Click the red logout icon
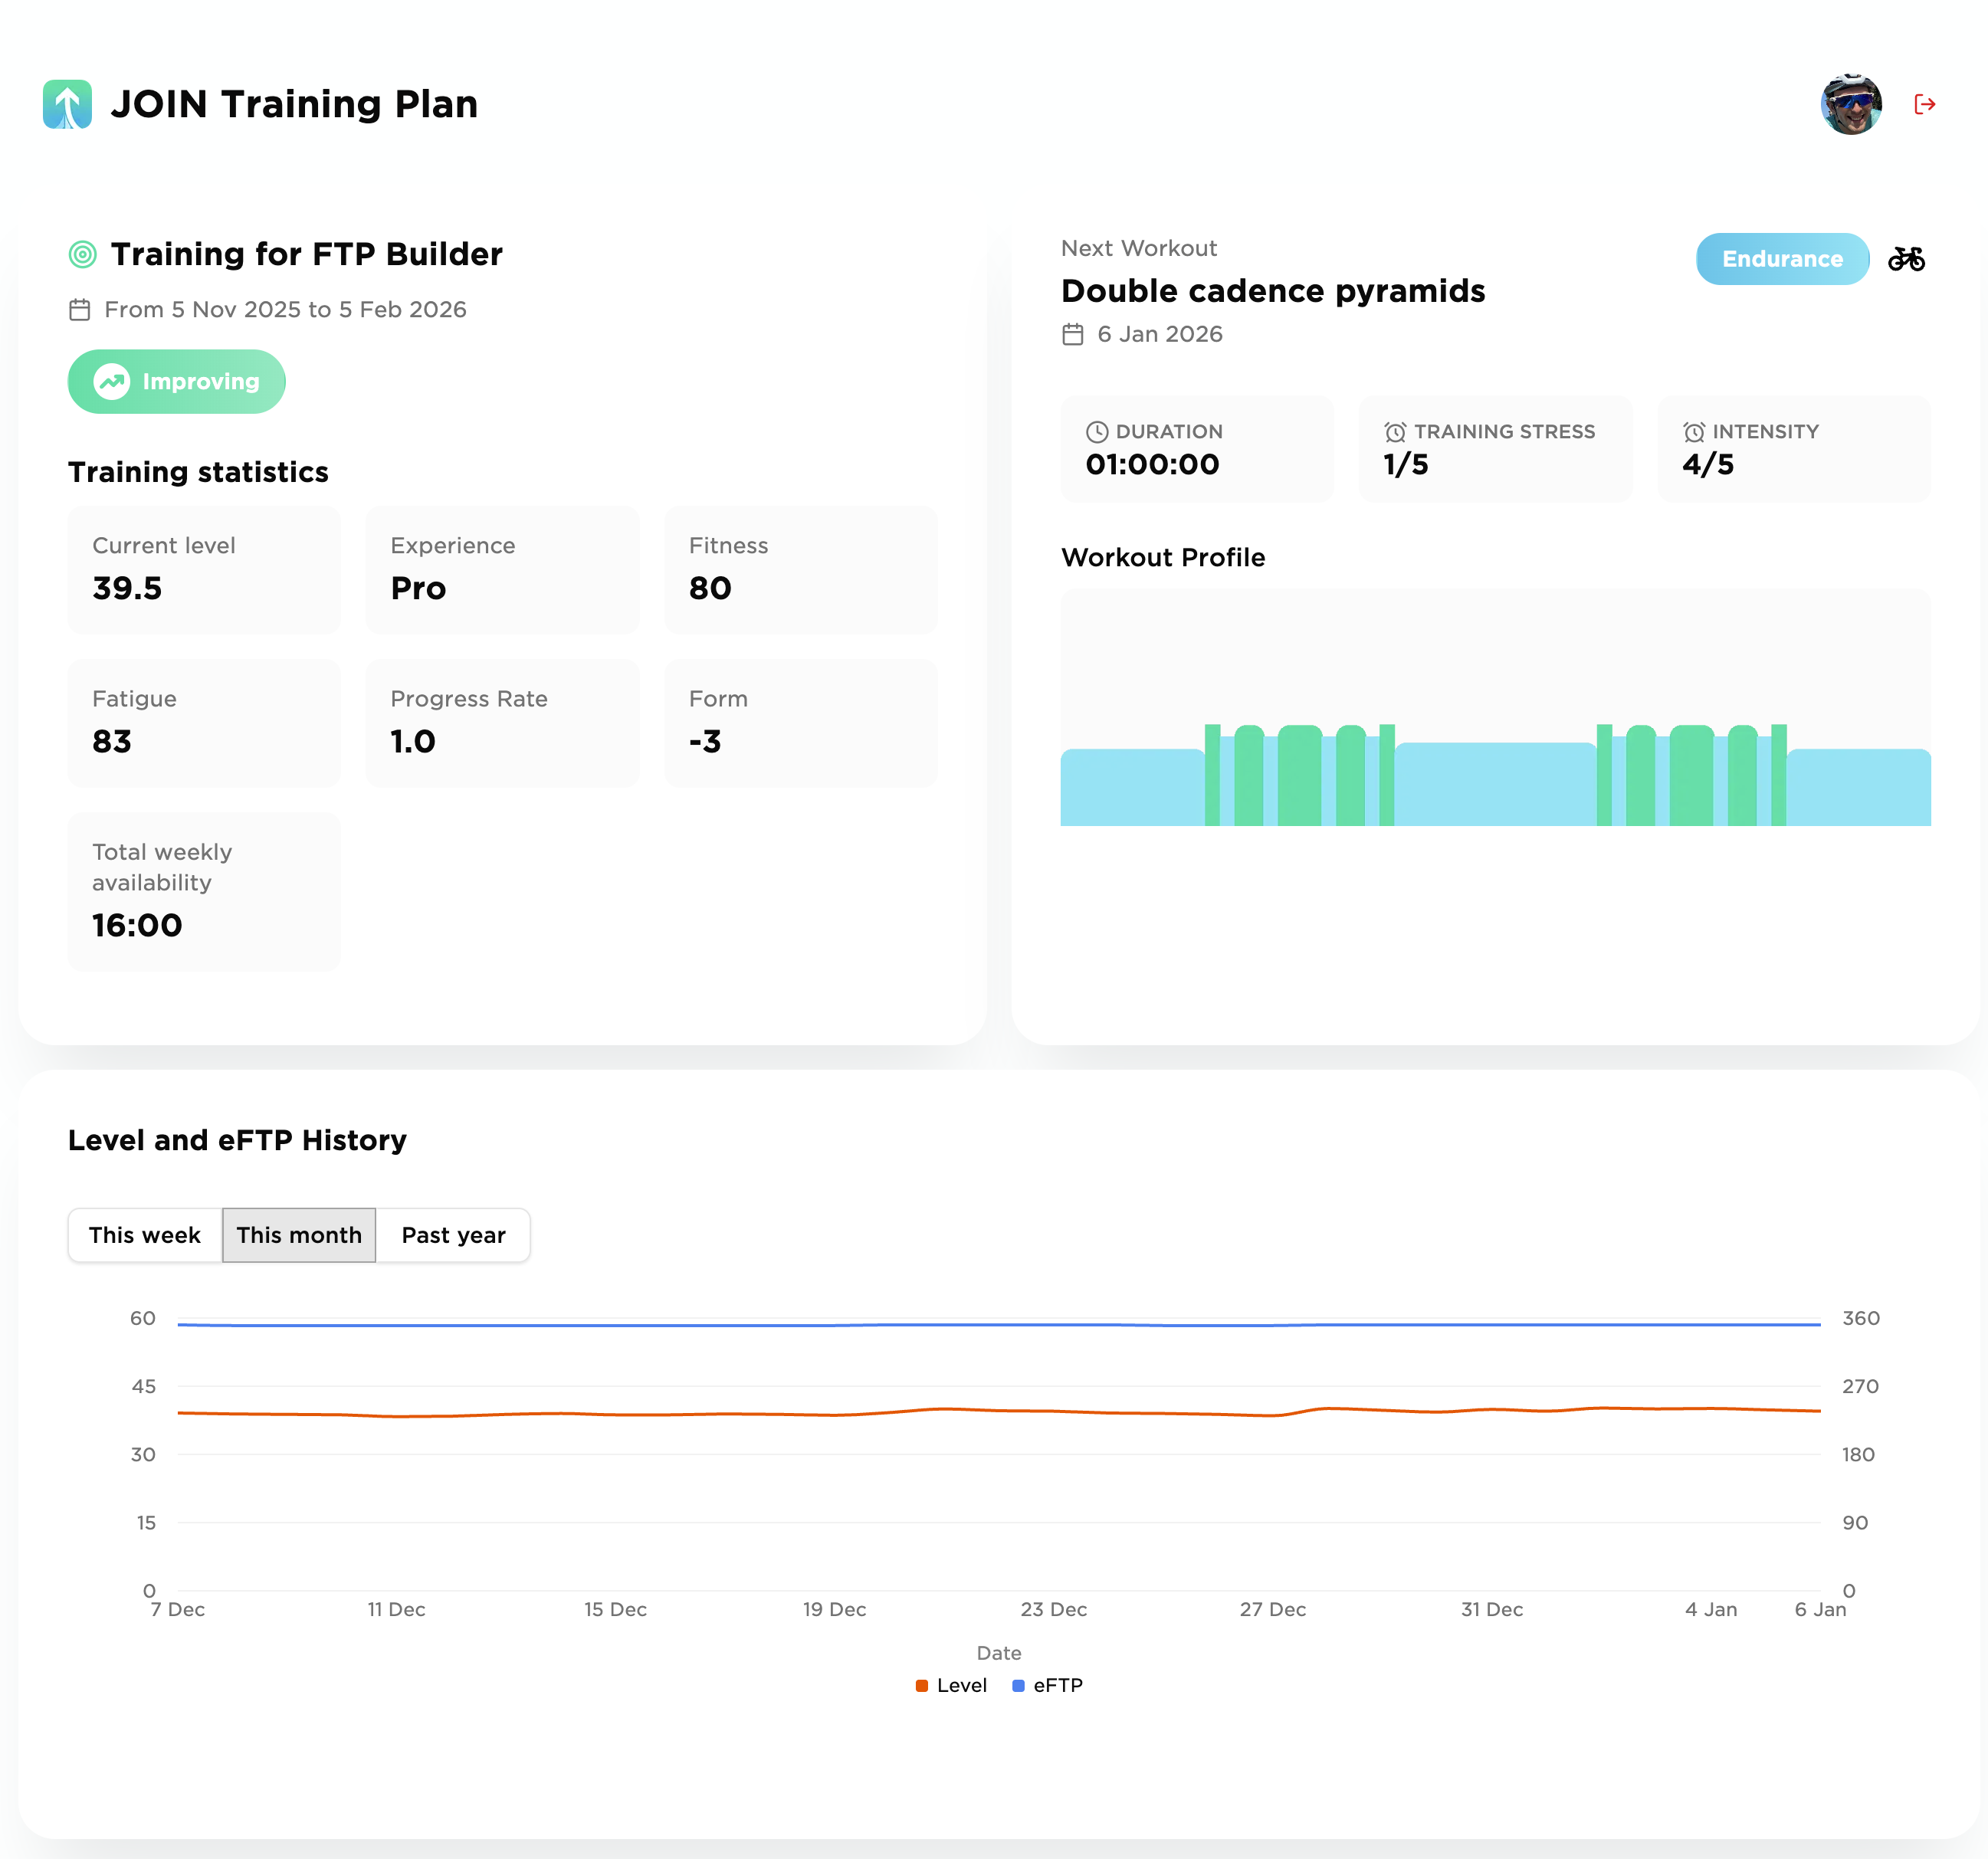Screen dimensions: 1988x1859 [x=1924, y=104]
